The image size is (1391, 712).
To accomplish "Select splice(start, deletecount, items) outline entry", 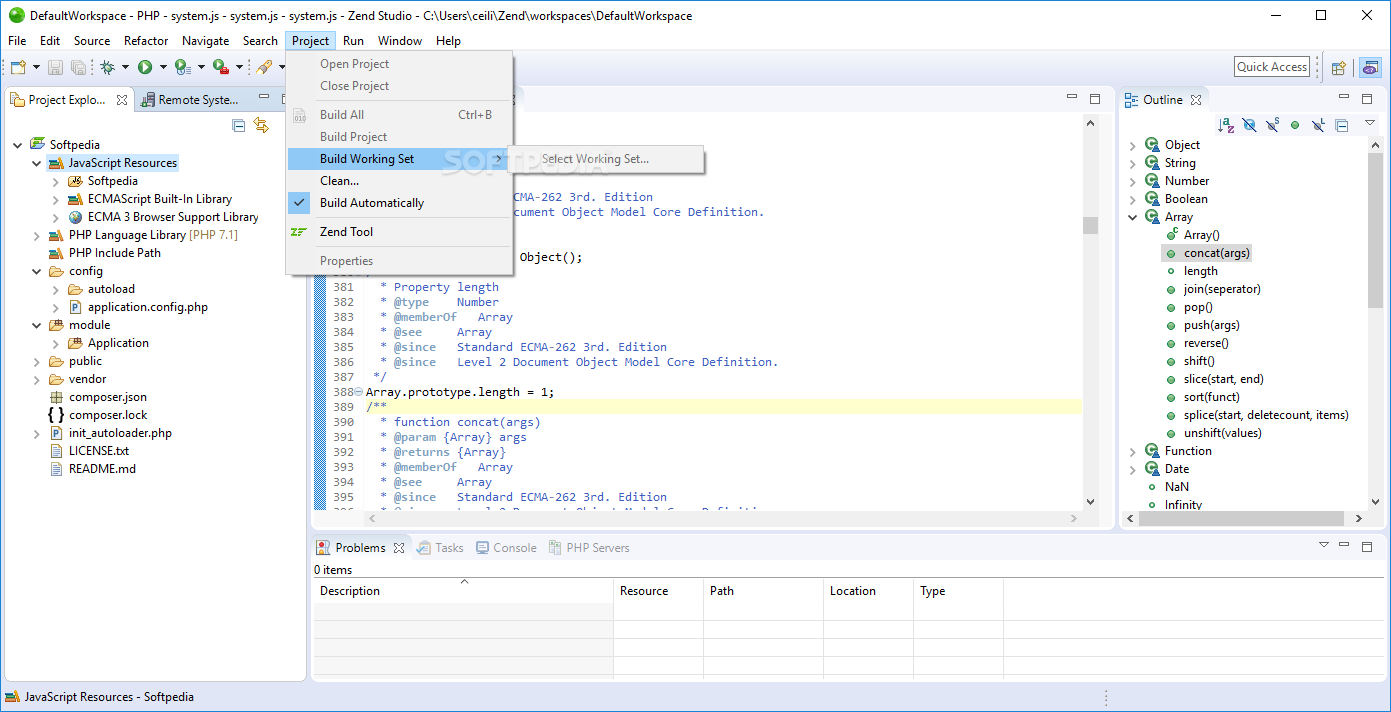I will coord(1265,415).
